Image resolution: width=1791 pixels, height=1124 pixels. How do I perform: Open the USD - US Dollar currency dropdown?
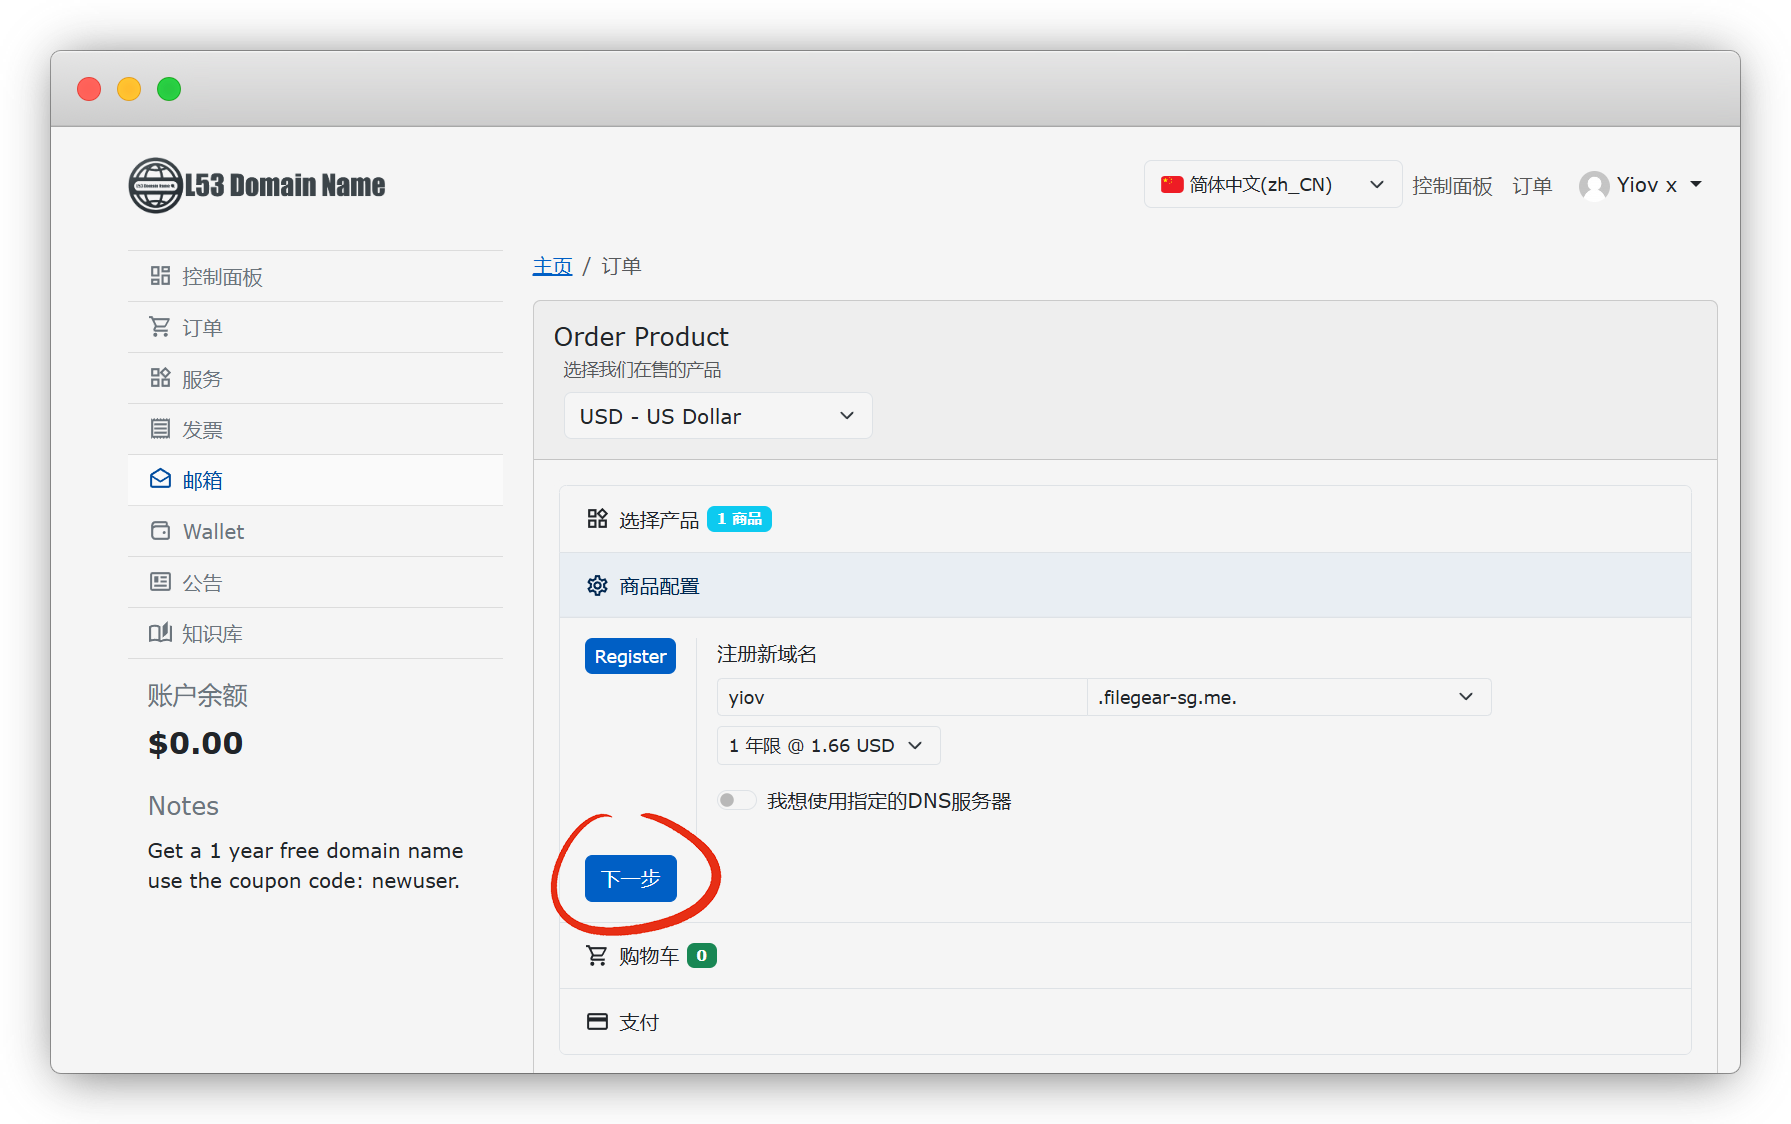tap(717, 416)
